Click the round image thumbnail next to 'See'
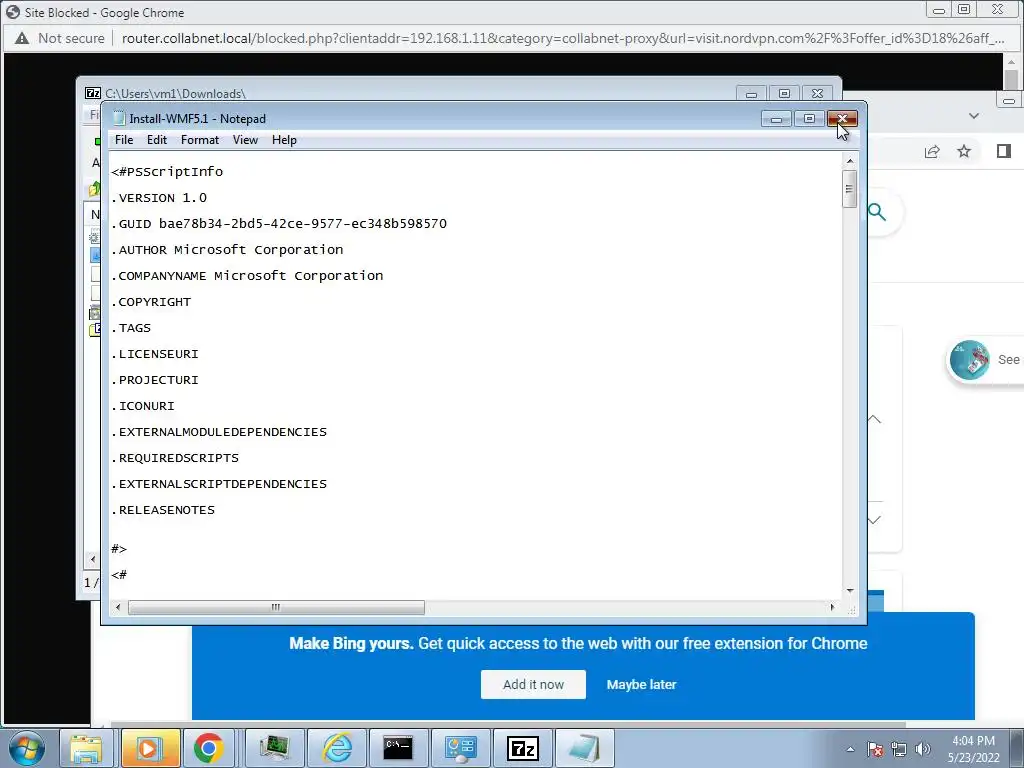1024x768 pixels. tap(969, 360)
